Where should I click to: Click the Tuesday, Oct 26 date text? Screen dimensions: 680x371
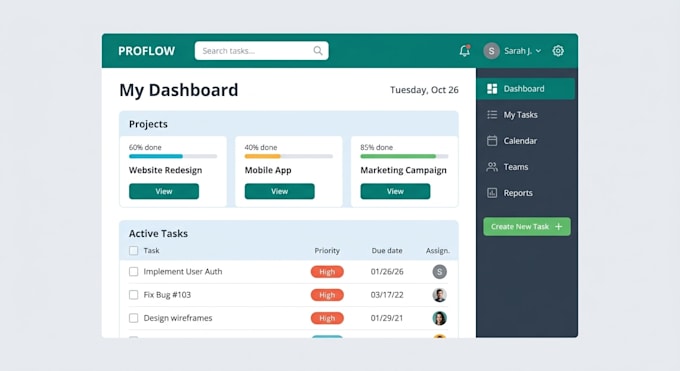tap(424, 90)
